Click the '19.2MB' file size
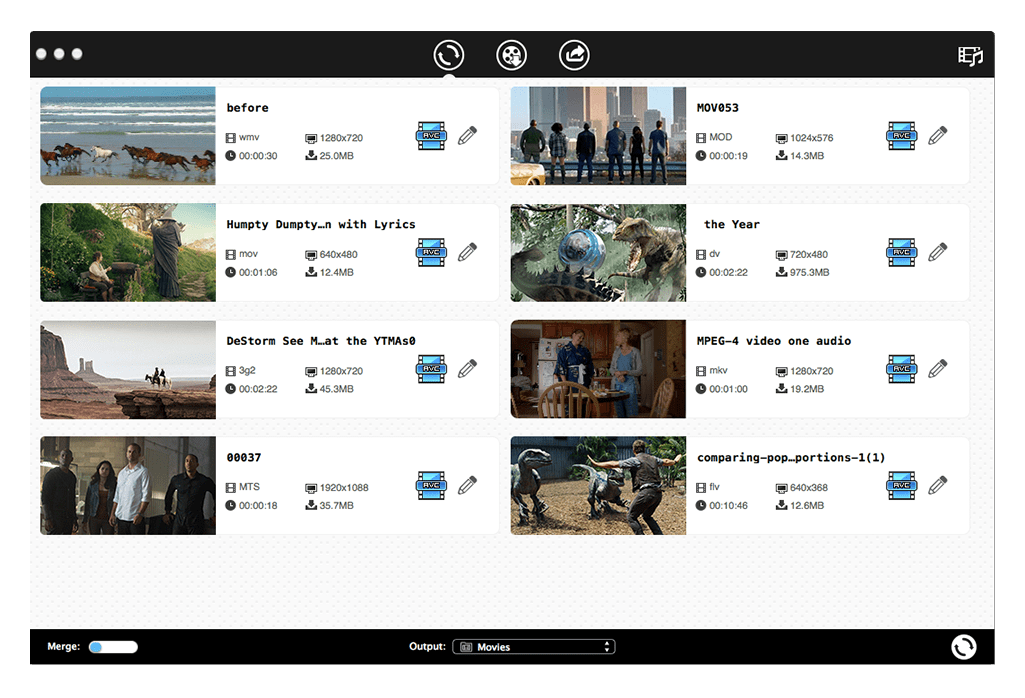1025x698 pixels. click(807, 389)
